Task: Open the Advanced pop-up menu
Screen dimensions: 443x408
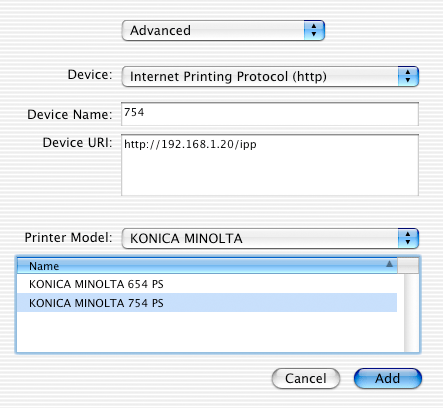Action: (223, 31)
